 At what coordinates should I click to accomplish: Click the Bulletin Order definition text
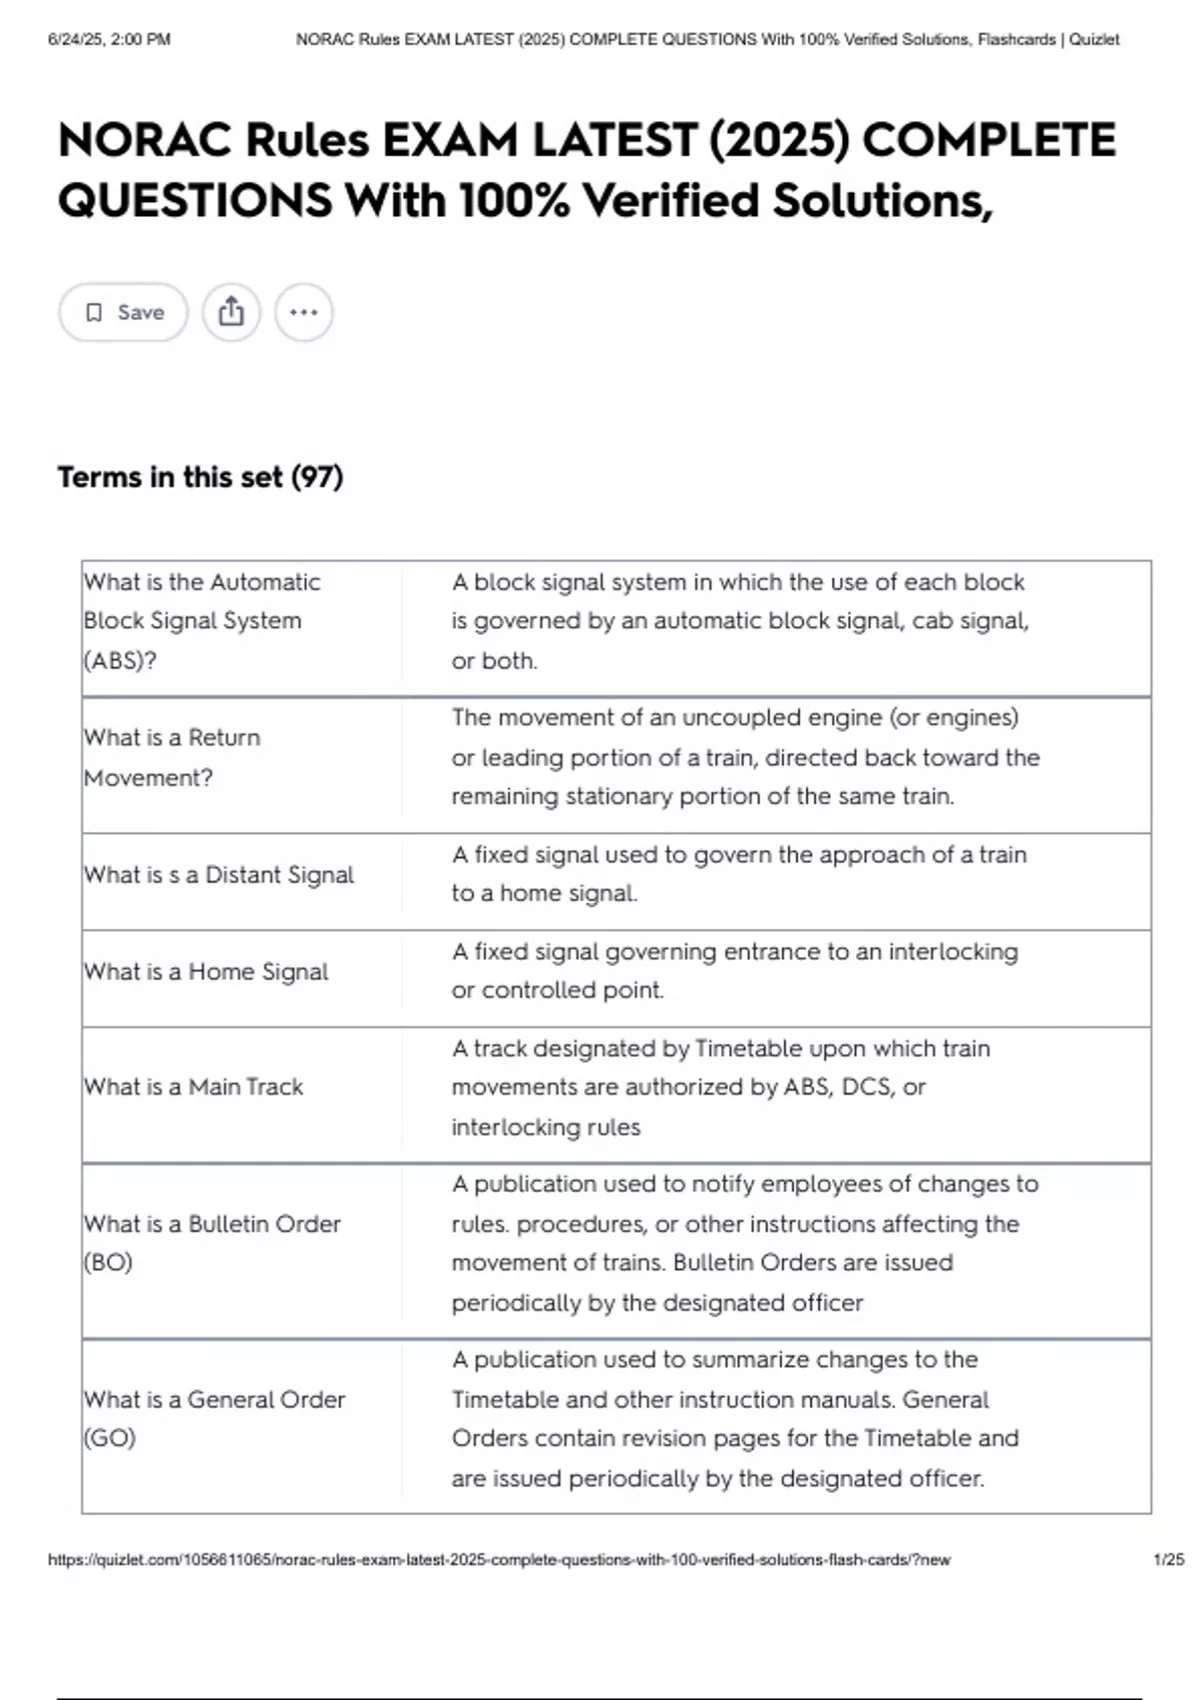coord(745,1243)
